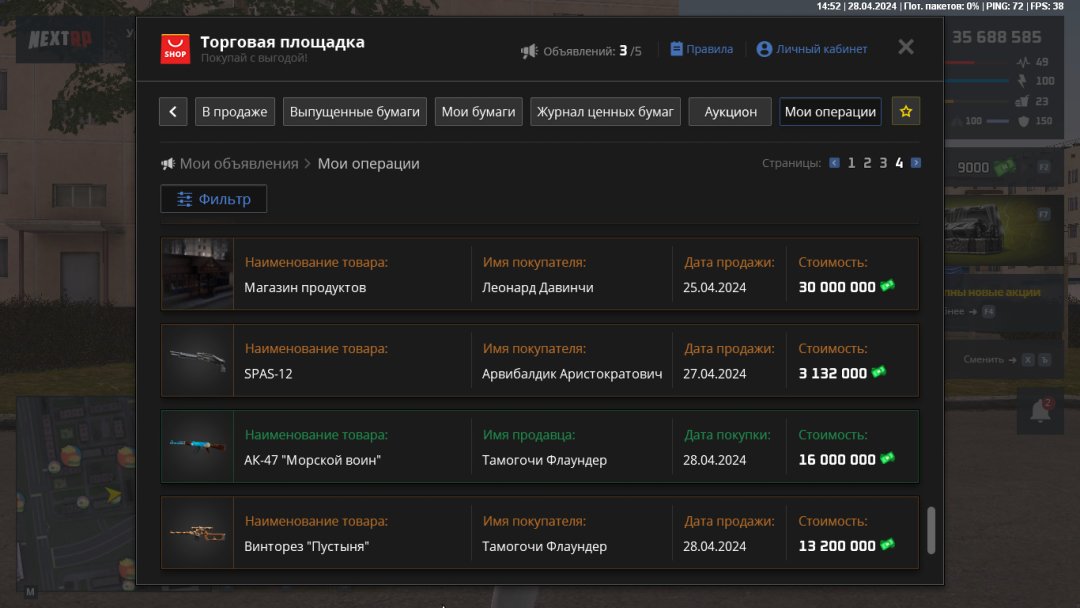Click the Магазин продуктов thumbnail image
Viewport: 1080px width, 608px height.
point(198,273)
